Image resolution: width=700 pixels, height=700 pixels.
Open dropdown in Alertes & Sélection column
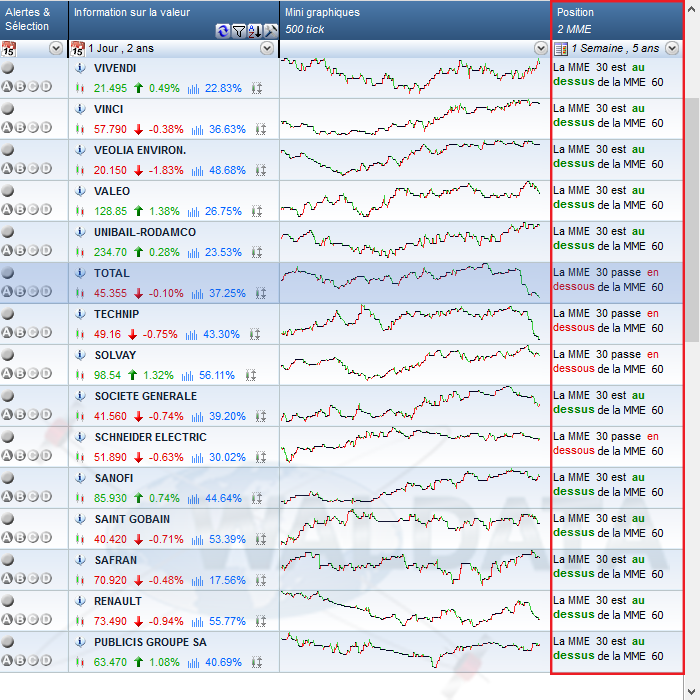(56, 48)
